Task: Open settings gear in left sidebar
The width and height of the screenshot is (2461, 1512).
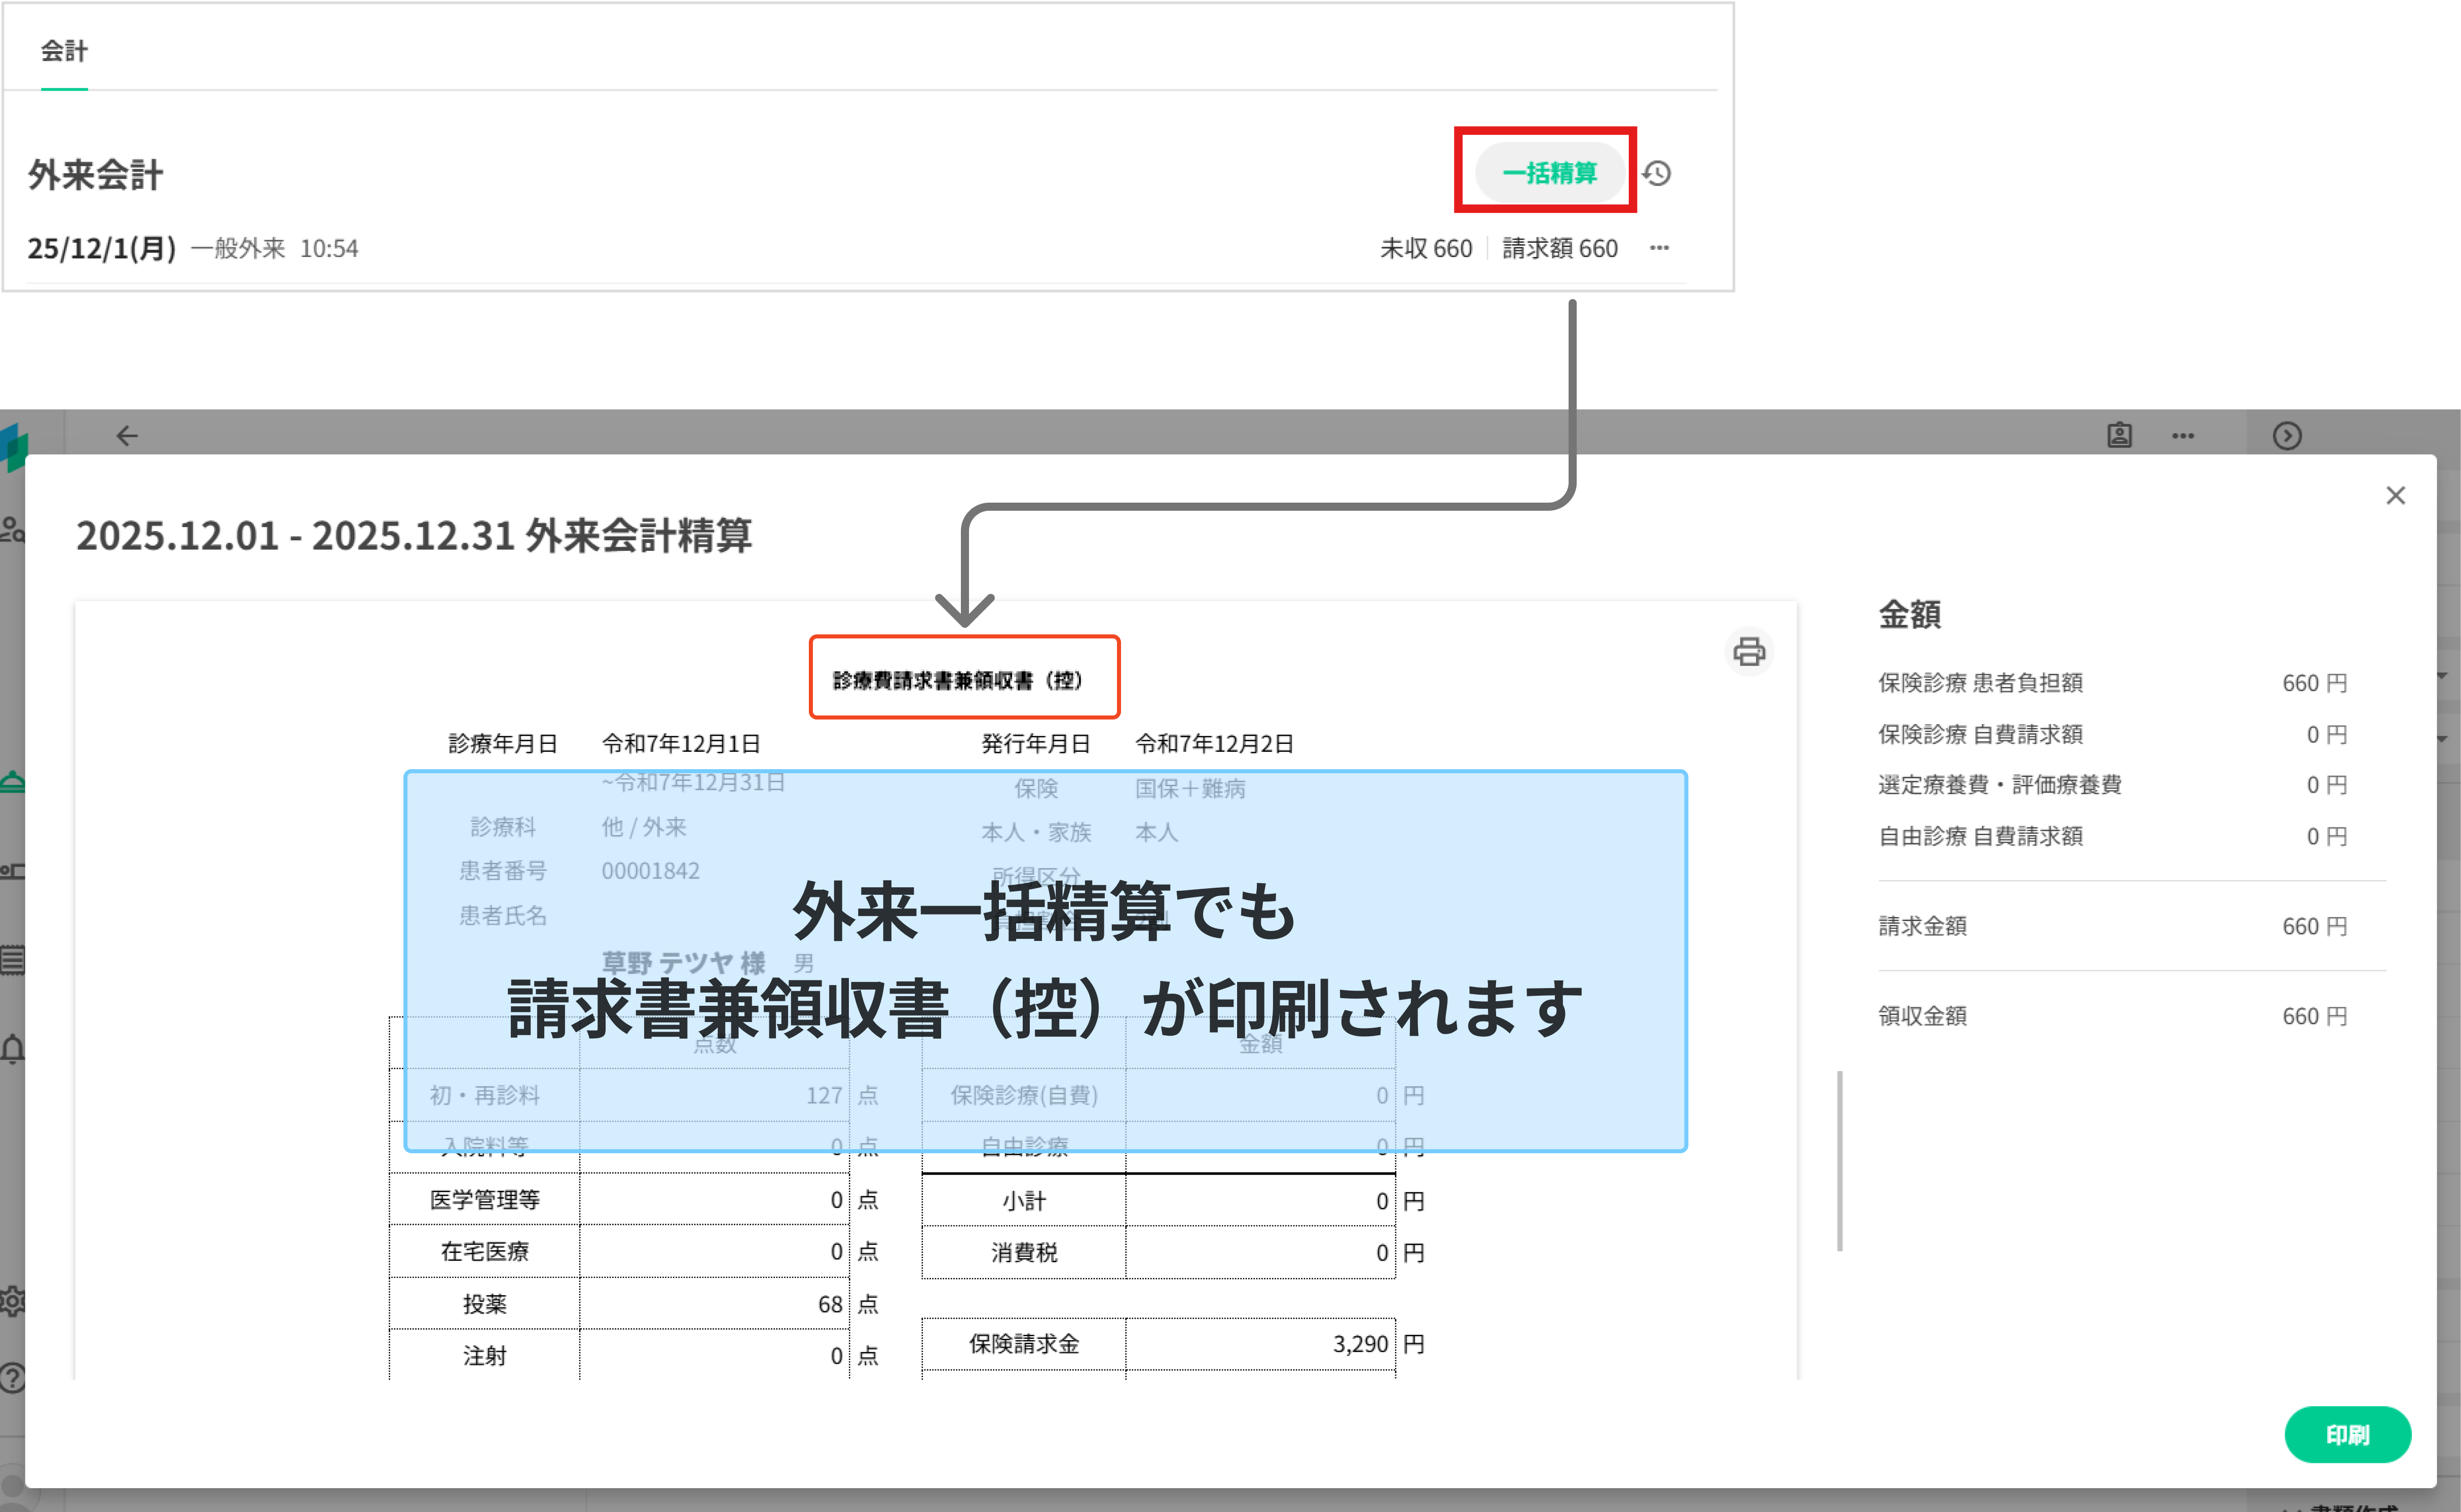Action: [12, 1301]
